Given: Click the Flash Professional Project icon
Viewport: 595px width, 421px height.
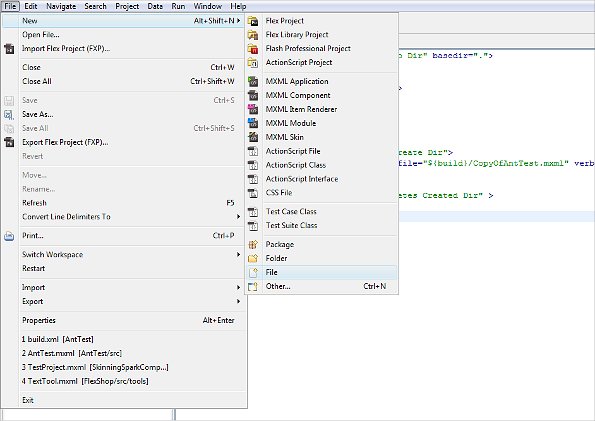Looking at the screenshot, I should pyautogui.click(x=253, y=49).
